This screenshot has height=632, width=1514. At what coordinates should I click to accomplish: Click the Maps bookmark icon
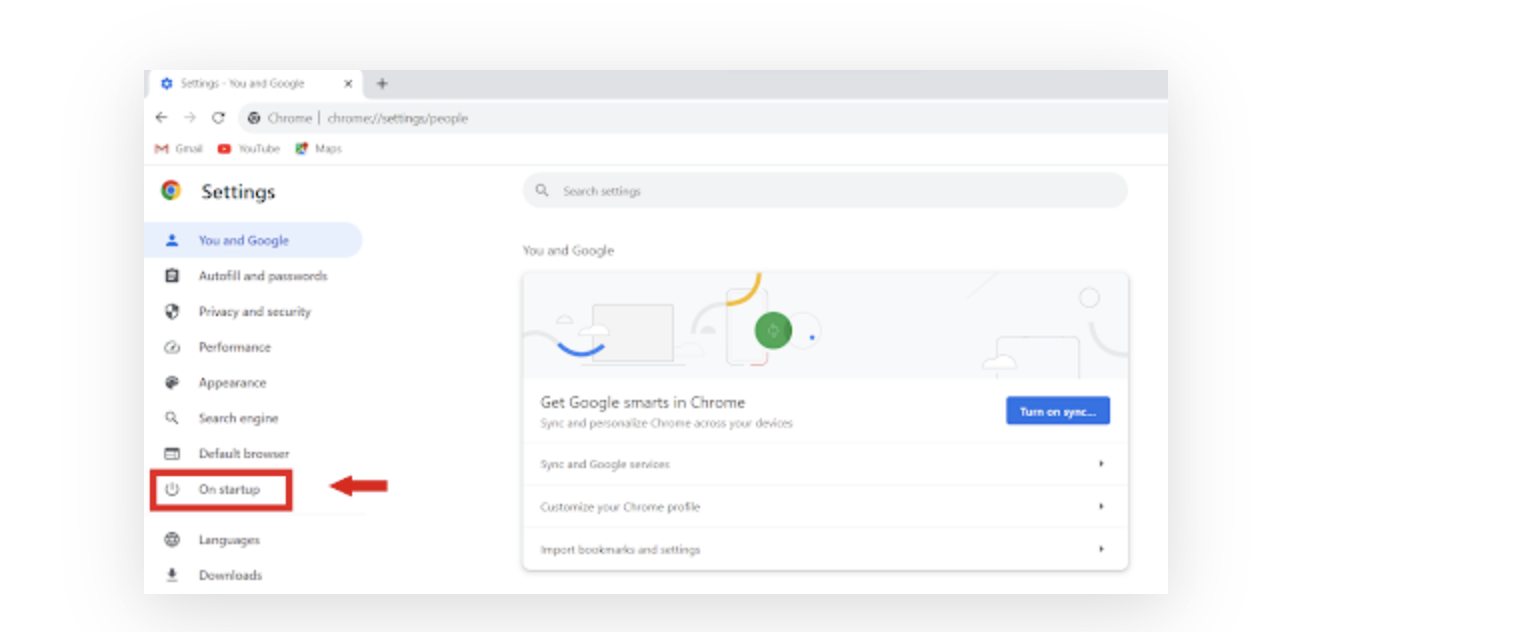301,148
